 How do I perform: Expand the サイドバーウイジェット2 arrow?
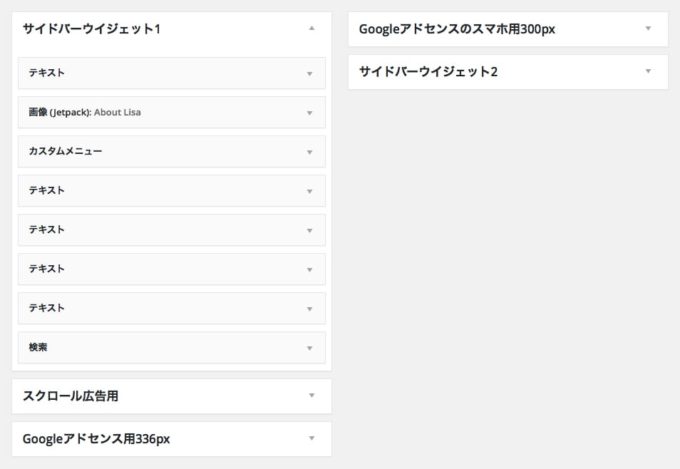(x=648, y=71)
